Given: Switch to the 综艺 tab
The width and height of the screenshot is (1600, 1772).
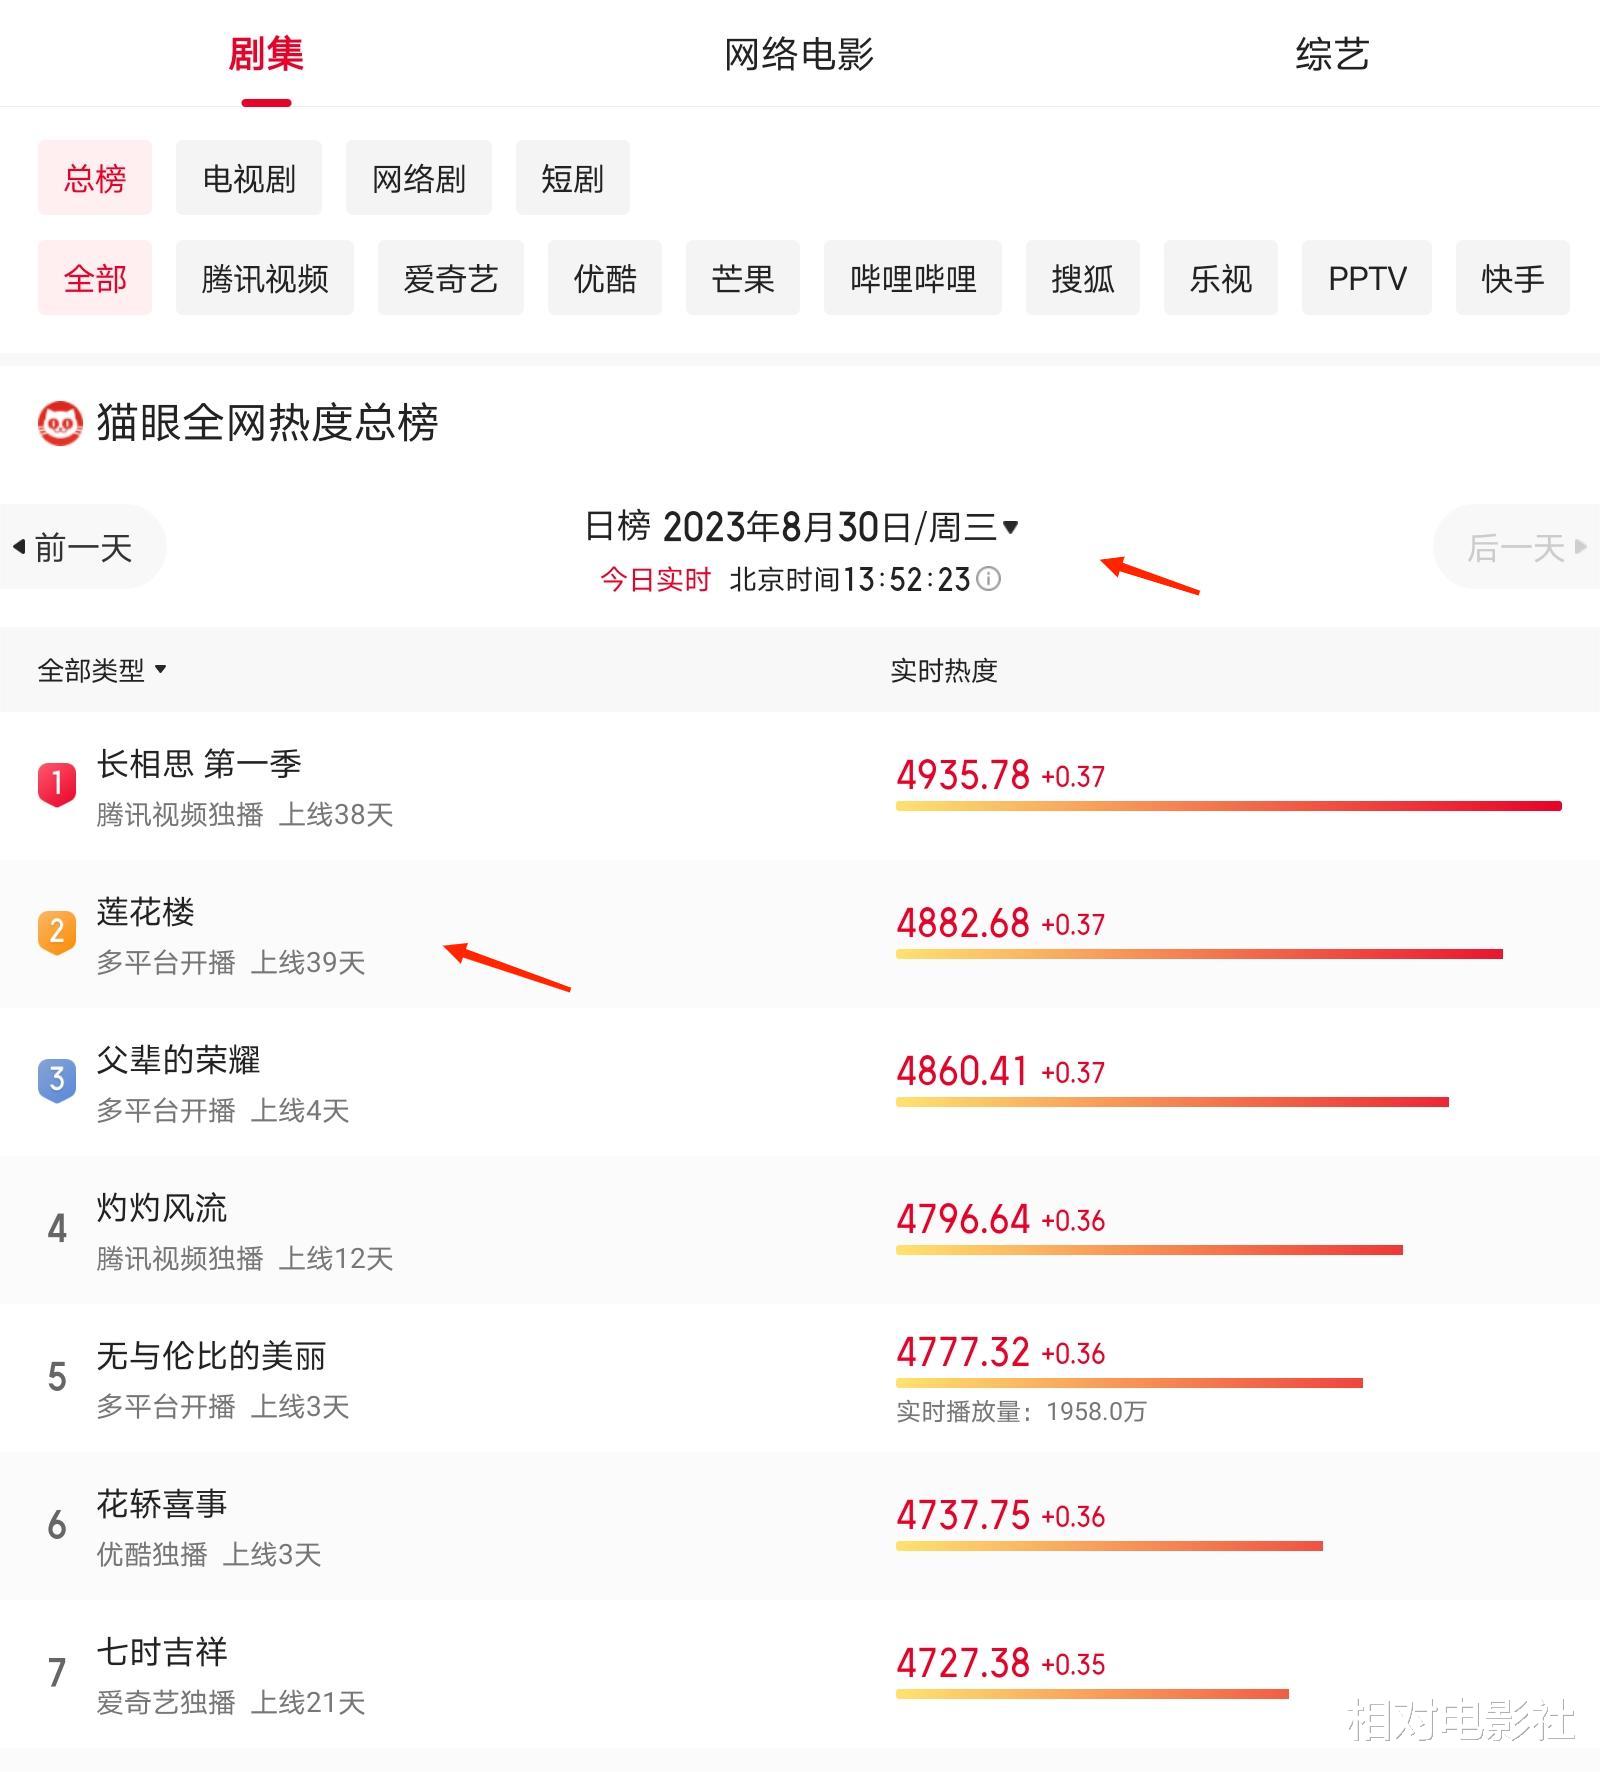Looking at the screenshot, I should tap(1332, 54).
